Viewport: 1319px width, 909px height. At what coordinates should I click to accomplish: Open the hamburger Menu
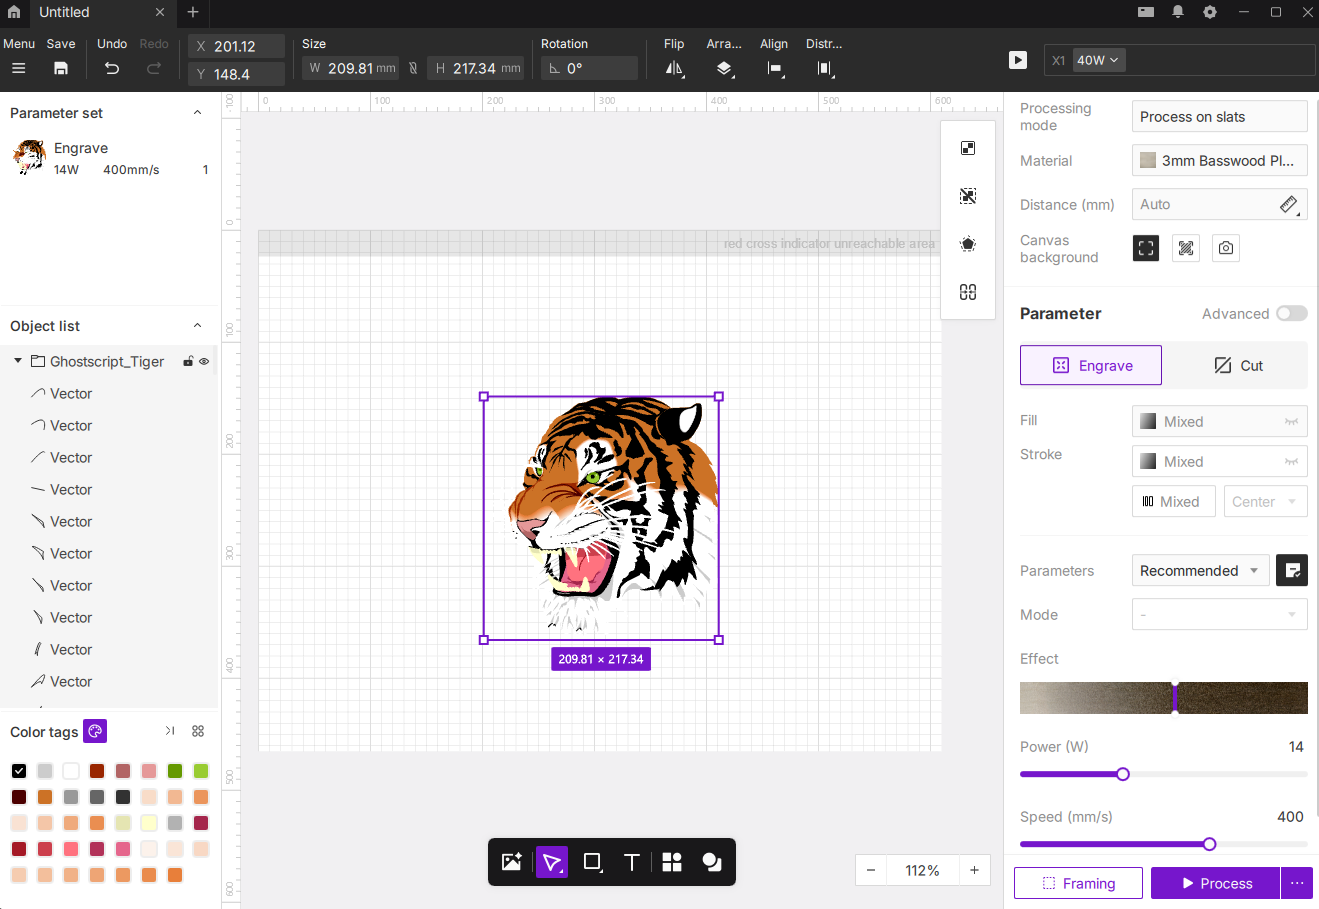click(x=18, y=68)
